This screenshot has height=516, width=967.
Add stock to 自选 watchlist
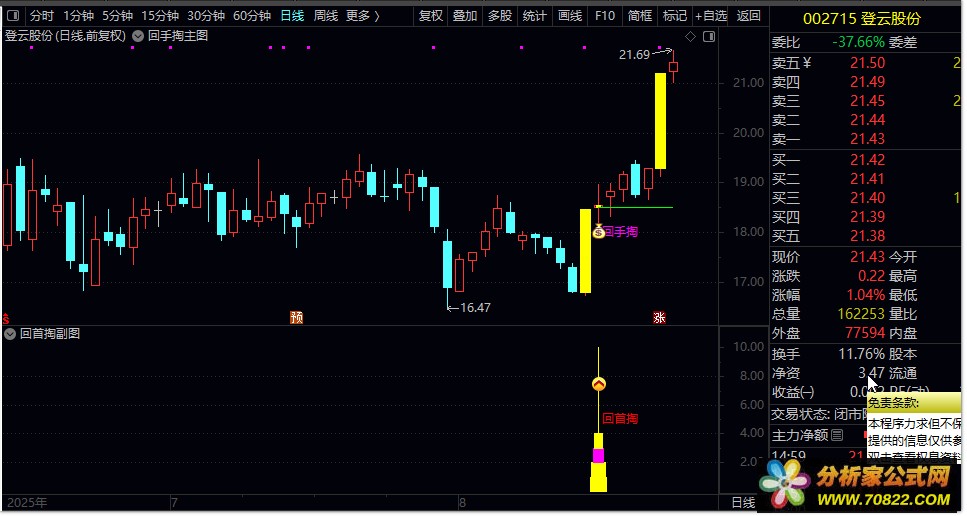[711, 15]
